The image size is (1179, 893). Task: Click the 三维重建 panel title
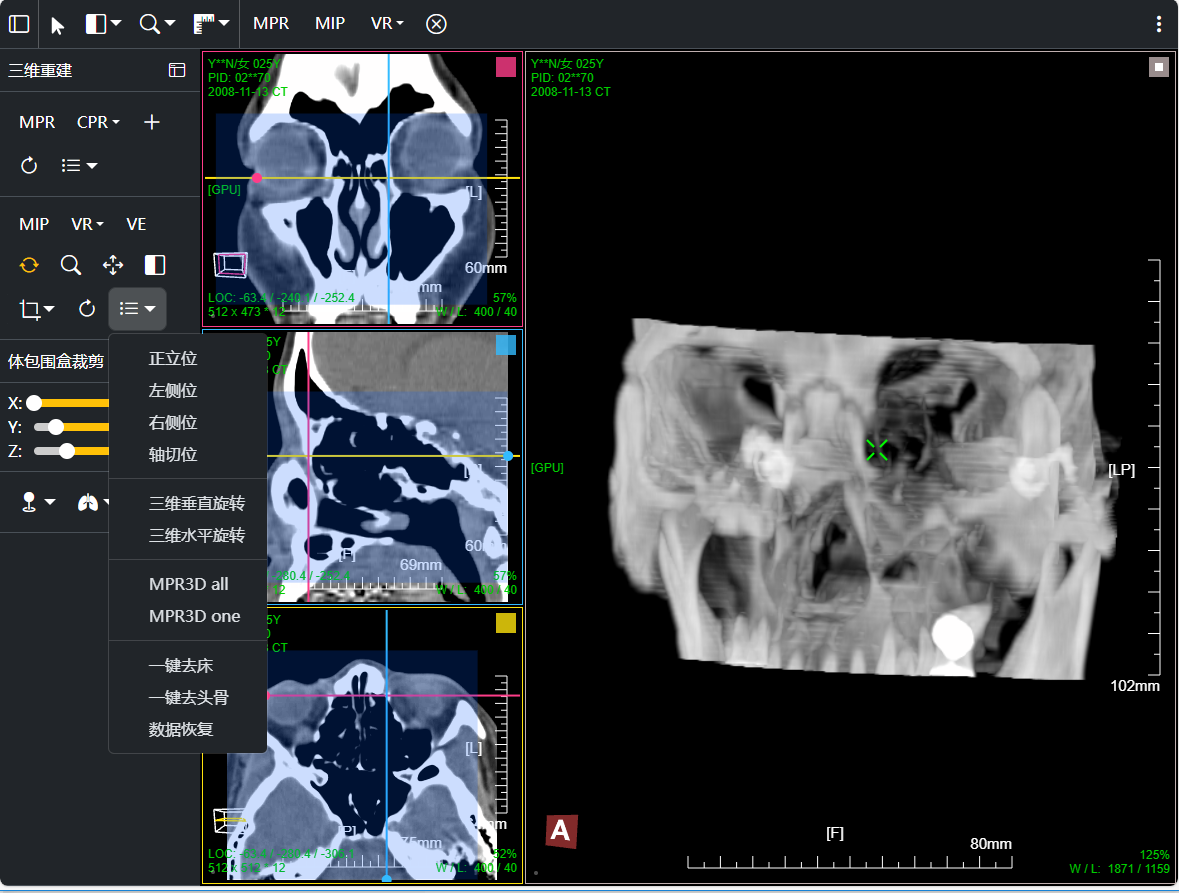(40, 70)
